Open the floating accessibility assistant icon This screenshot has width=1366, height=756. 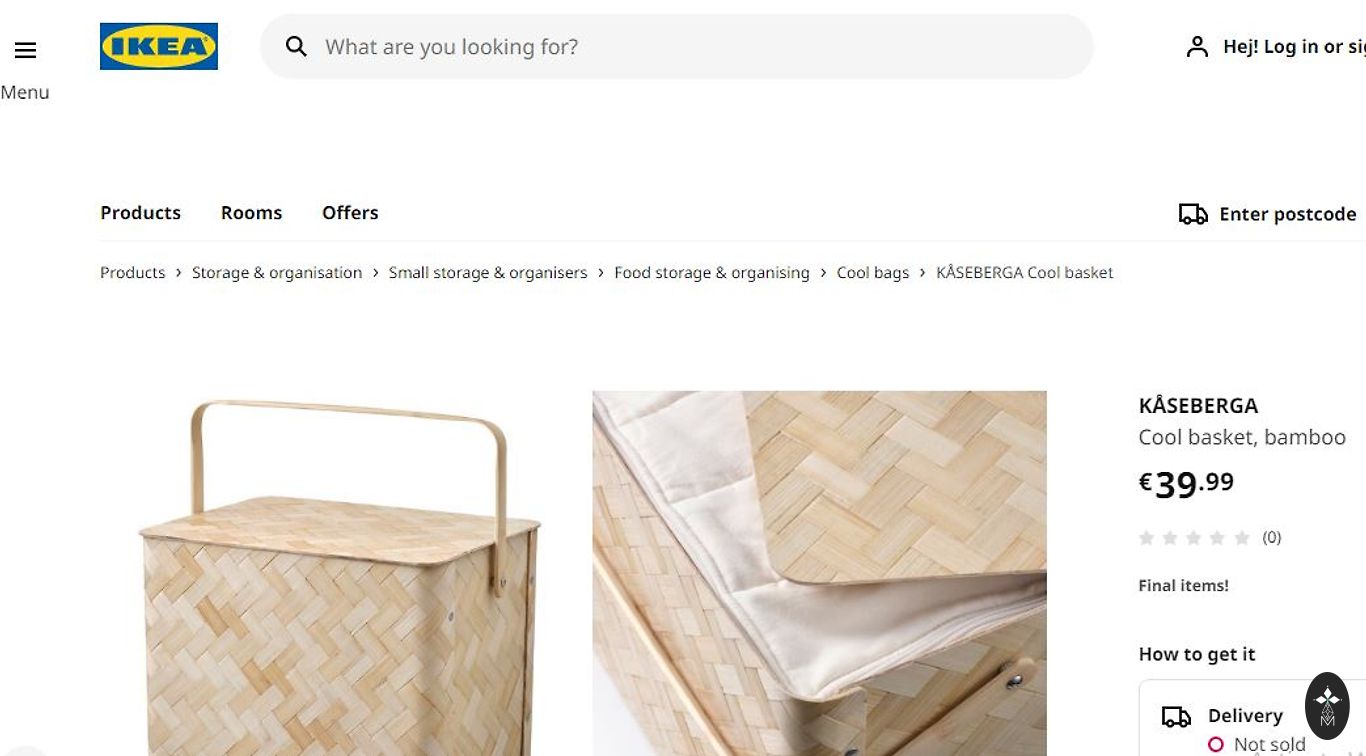pyautogui.click(x=1327, y=706)
